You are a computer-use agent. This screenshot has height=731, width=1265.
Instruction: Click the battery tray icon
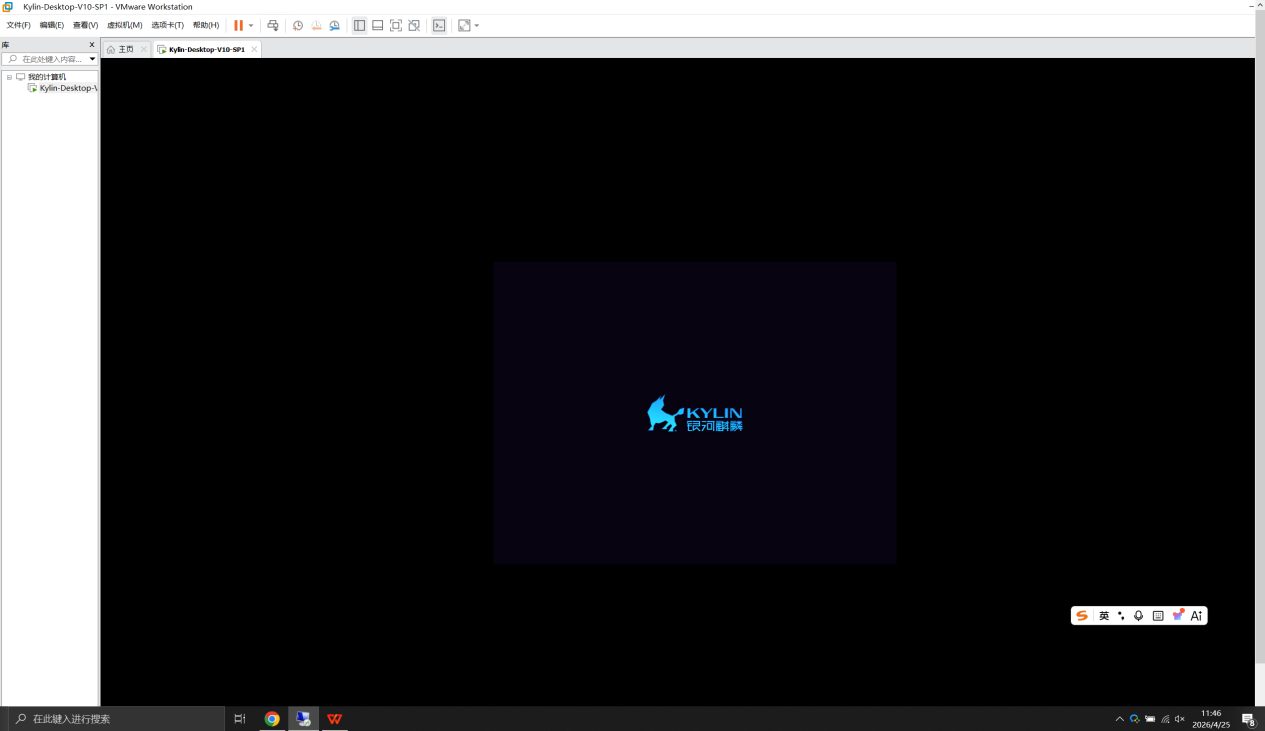1150,719
